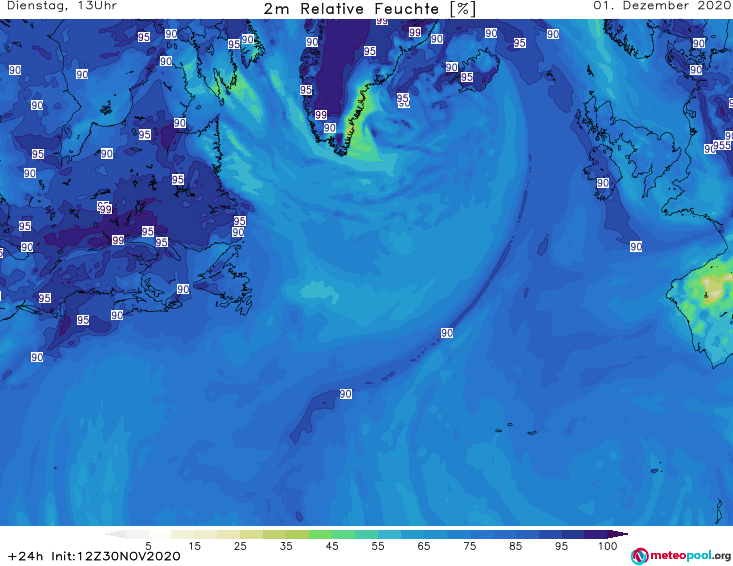This screenshot has height=566, width=733.
Task: Click the '75' value on the color scale
Action: (469, 546)
